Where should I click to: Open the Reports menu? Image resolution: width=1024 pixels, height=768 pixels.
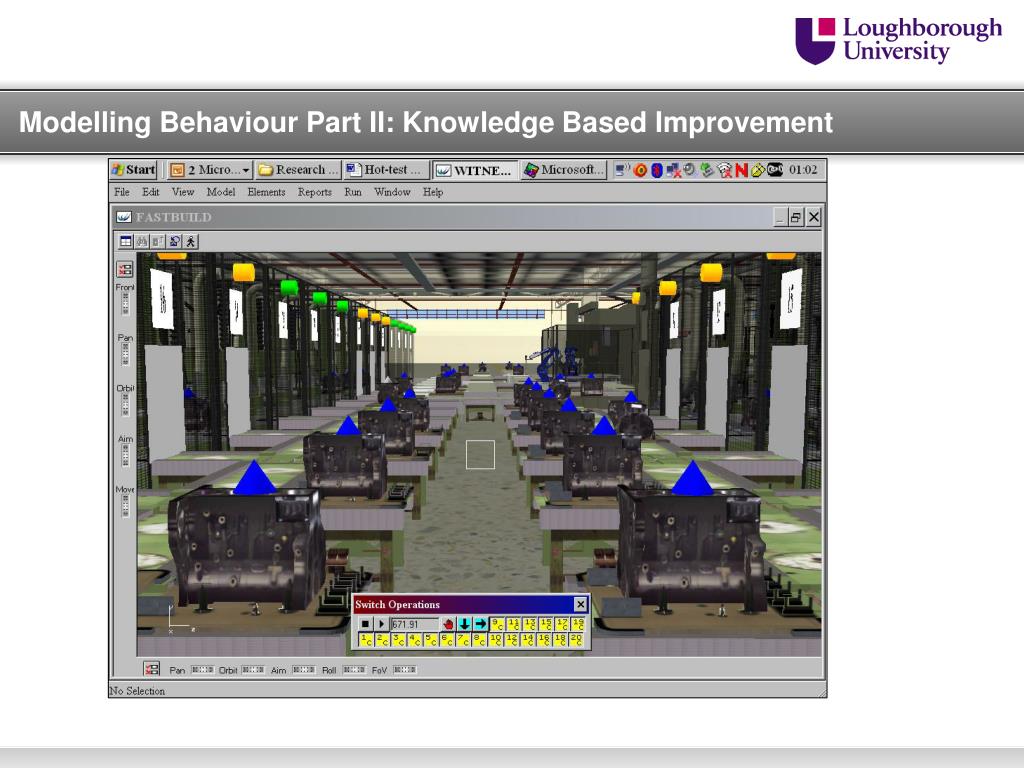[315, 192]
